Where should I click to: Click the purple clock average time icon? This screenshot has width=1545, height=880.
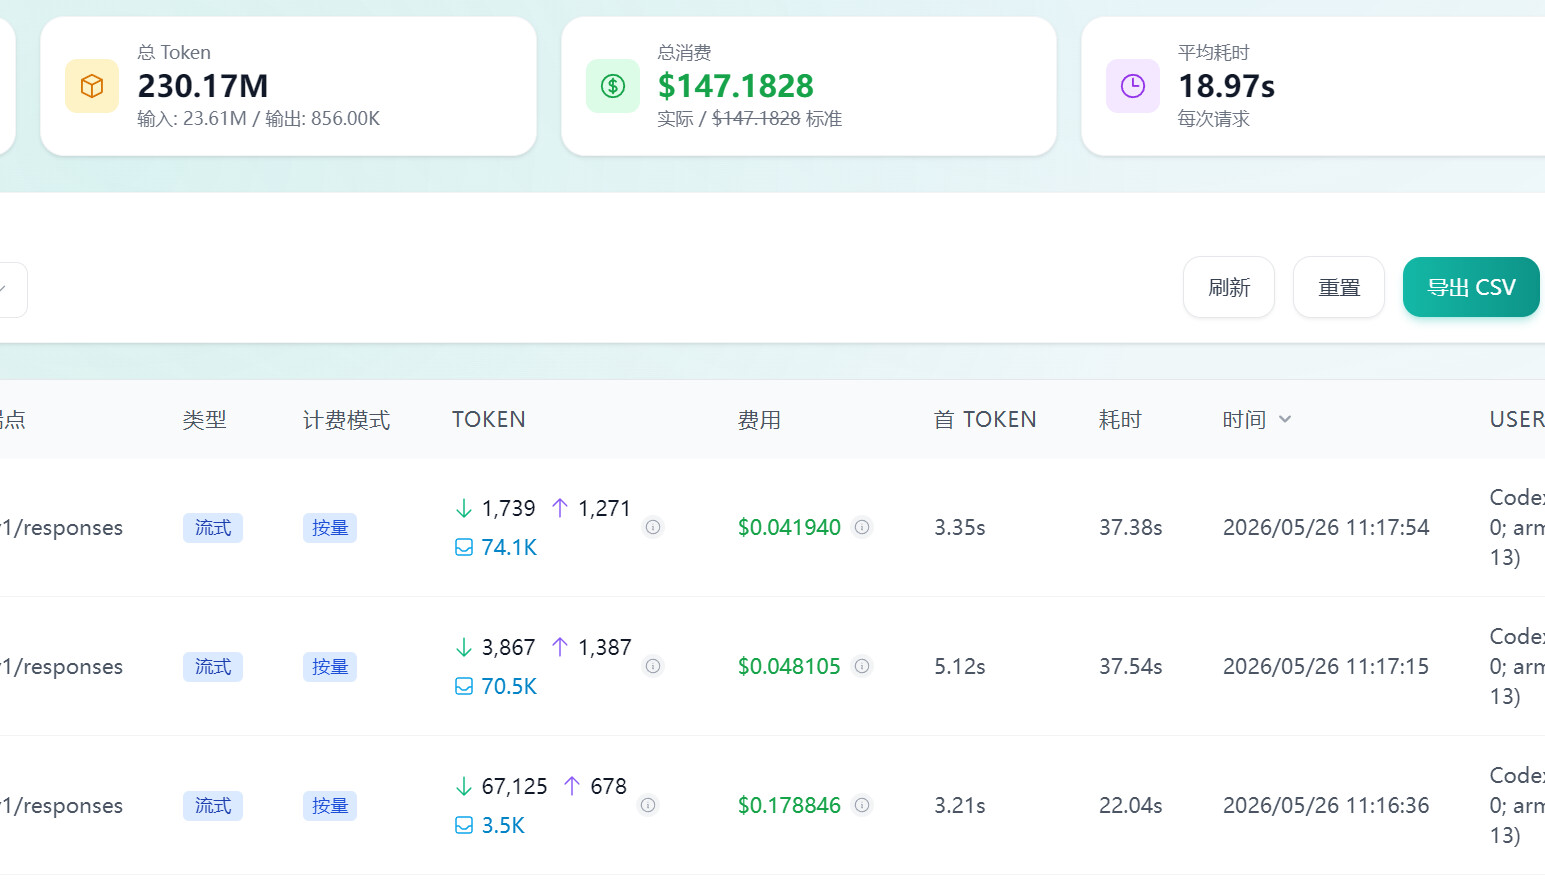(1133, 86)
